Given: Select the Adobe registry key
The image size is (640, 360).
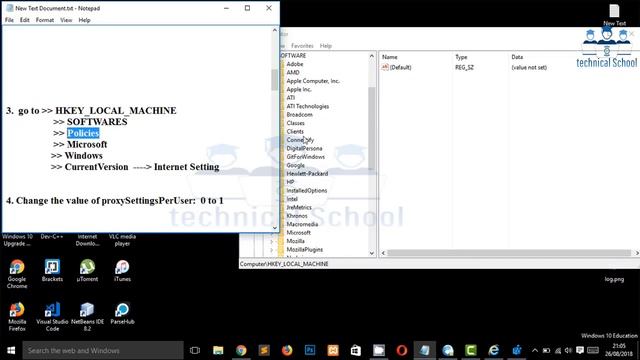Looking at the screenshot, I should click(x=294, y=64).
